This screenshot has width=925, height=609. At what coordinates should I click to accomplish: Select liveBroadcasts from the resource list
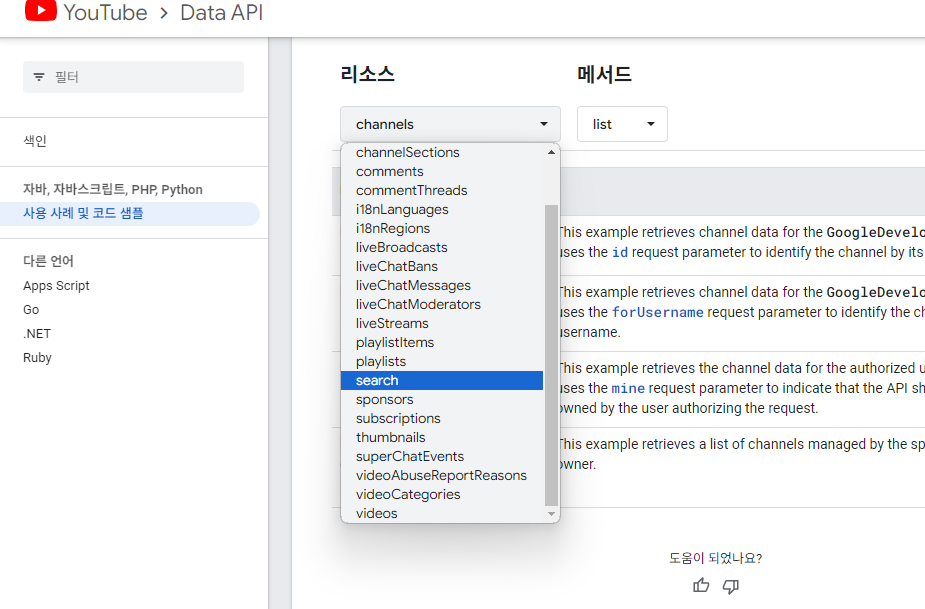[442, 247]
